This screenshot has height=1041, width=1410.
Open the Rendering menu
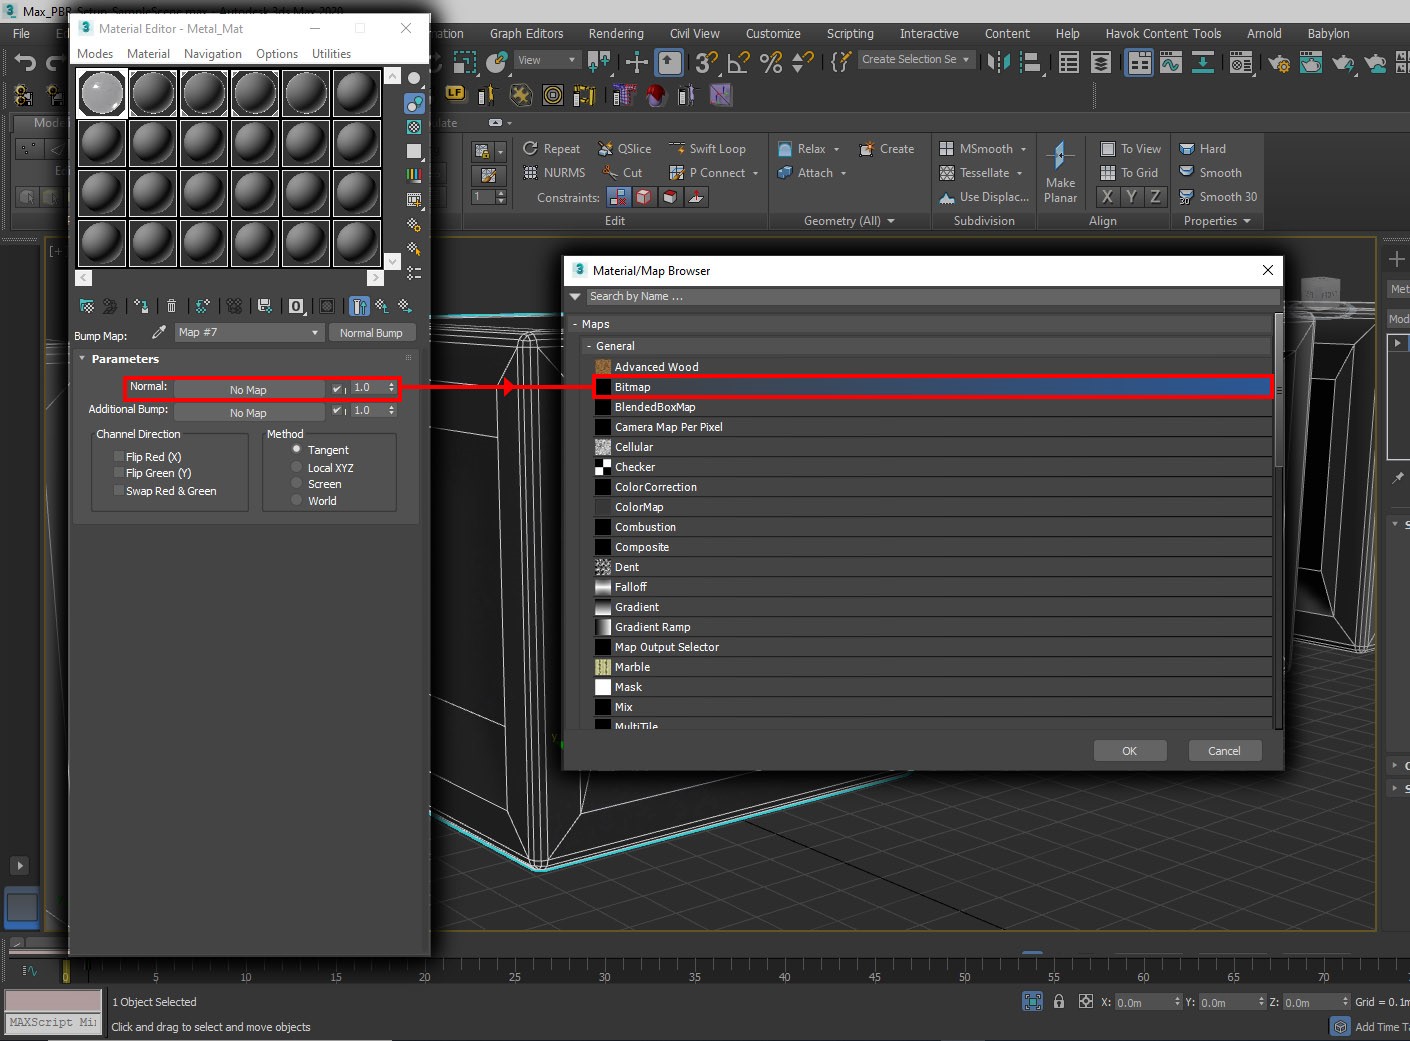point(615,33)
